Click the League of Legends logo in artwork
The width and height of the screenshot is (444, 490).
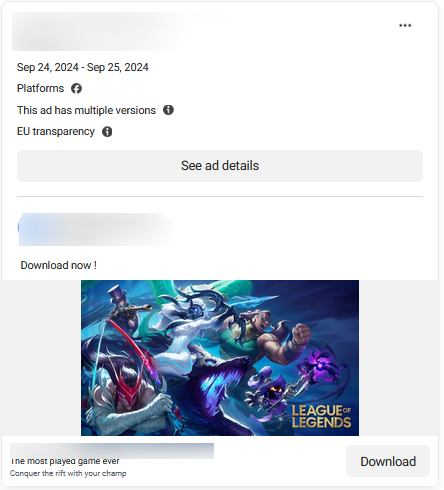[321, 416]
